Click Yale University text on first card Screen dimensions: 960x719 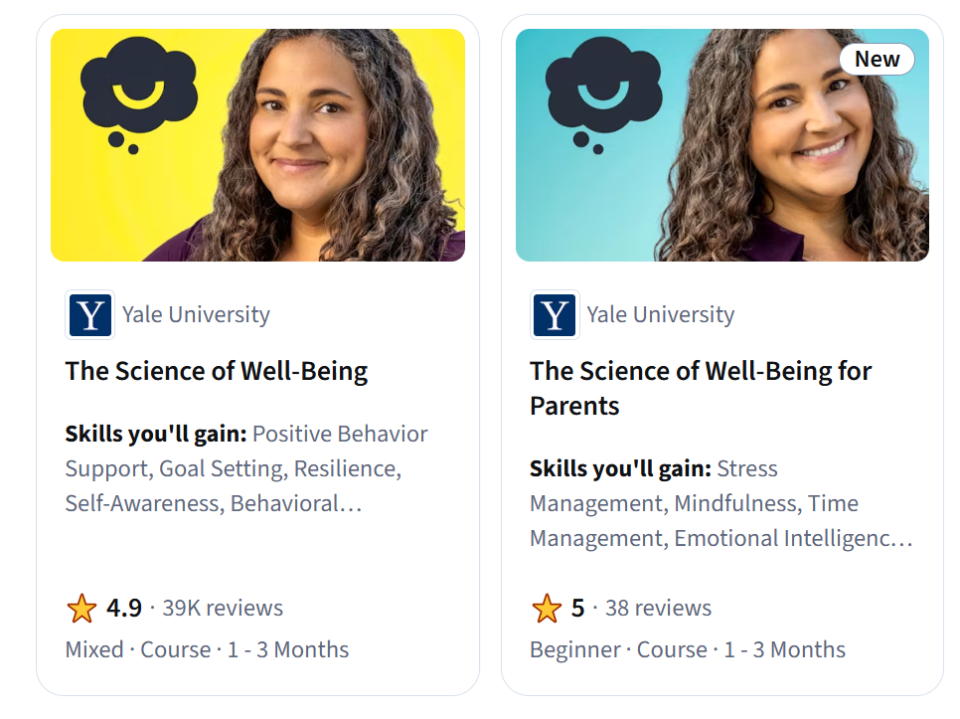(x=196, y=315)
